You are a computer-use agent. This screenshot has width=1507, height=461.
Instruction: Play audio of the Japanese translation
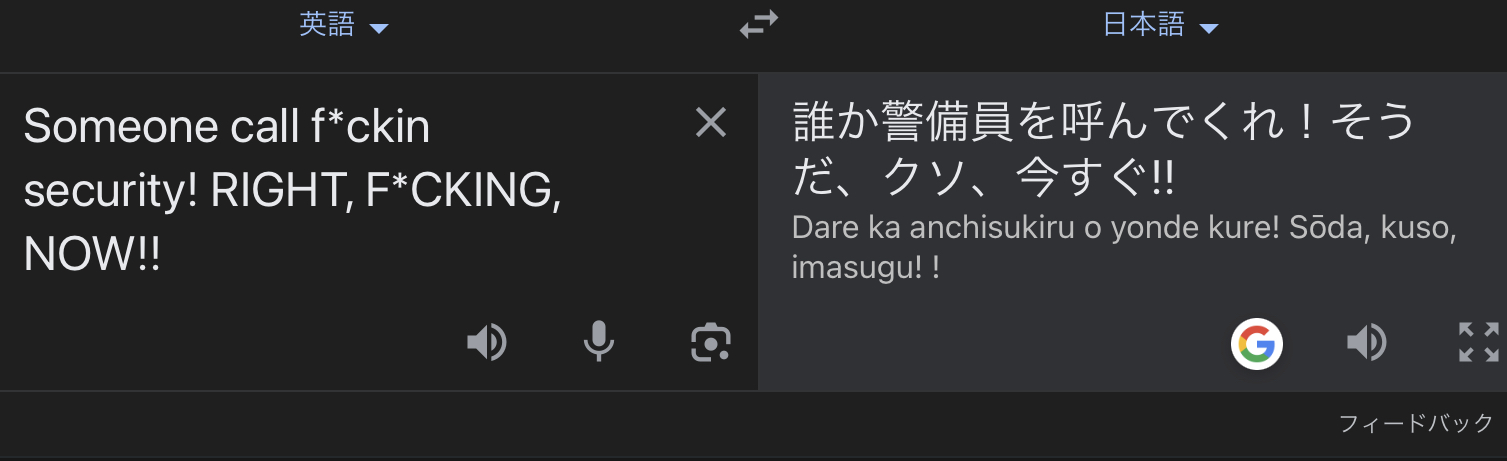coord(1367,343)
